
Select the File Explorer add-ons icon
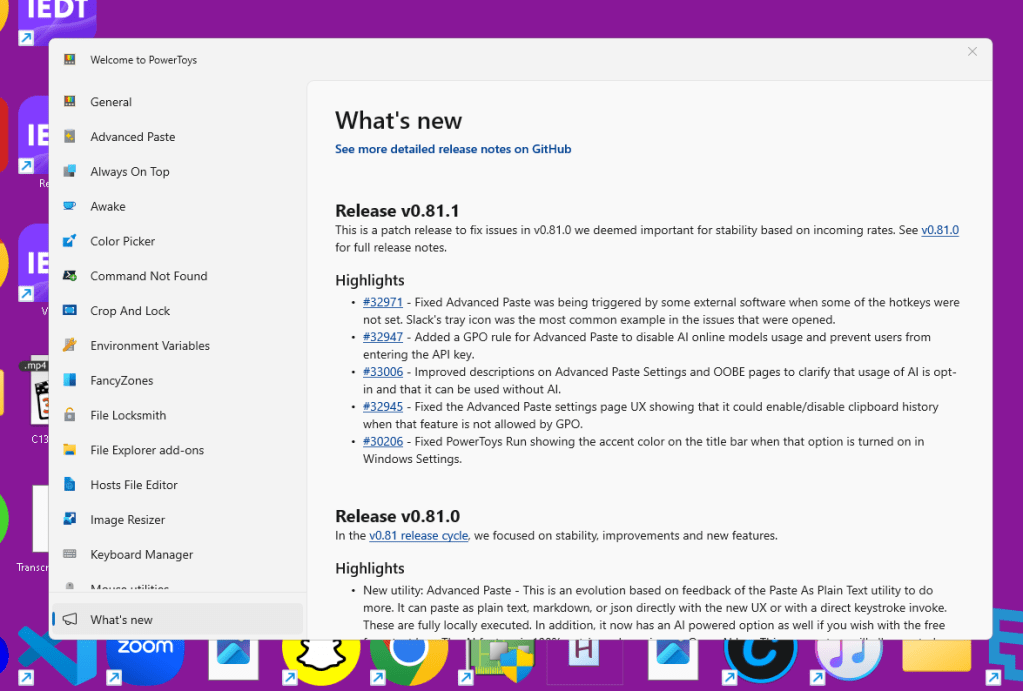[70, 450]
